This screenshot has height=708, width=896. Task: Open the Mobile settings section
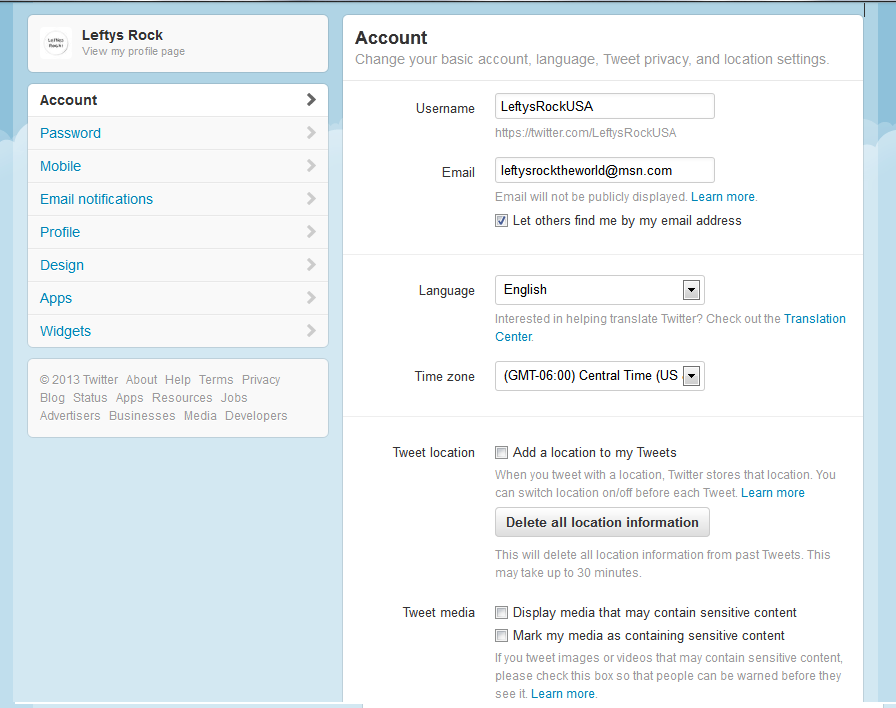click(178, 166)
